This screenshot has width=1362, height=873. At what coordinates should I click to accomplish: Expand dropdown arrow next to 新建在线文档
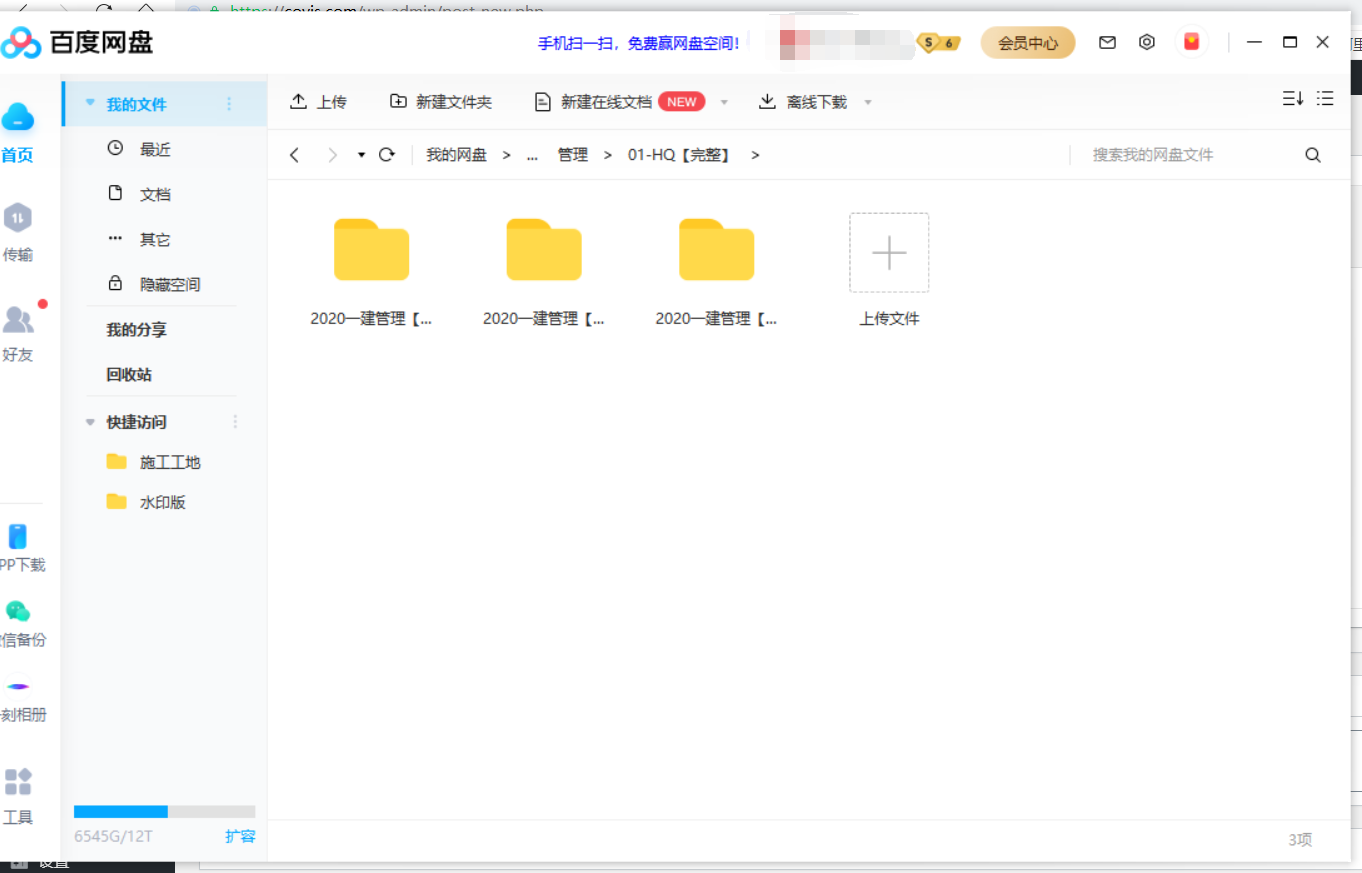coord(724,103)
